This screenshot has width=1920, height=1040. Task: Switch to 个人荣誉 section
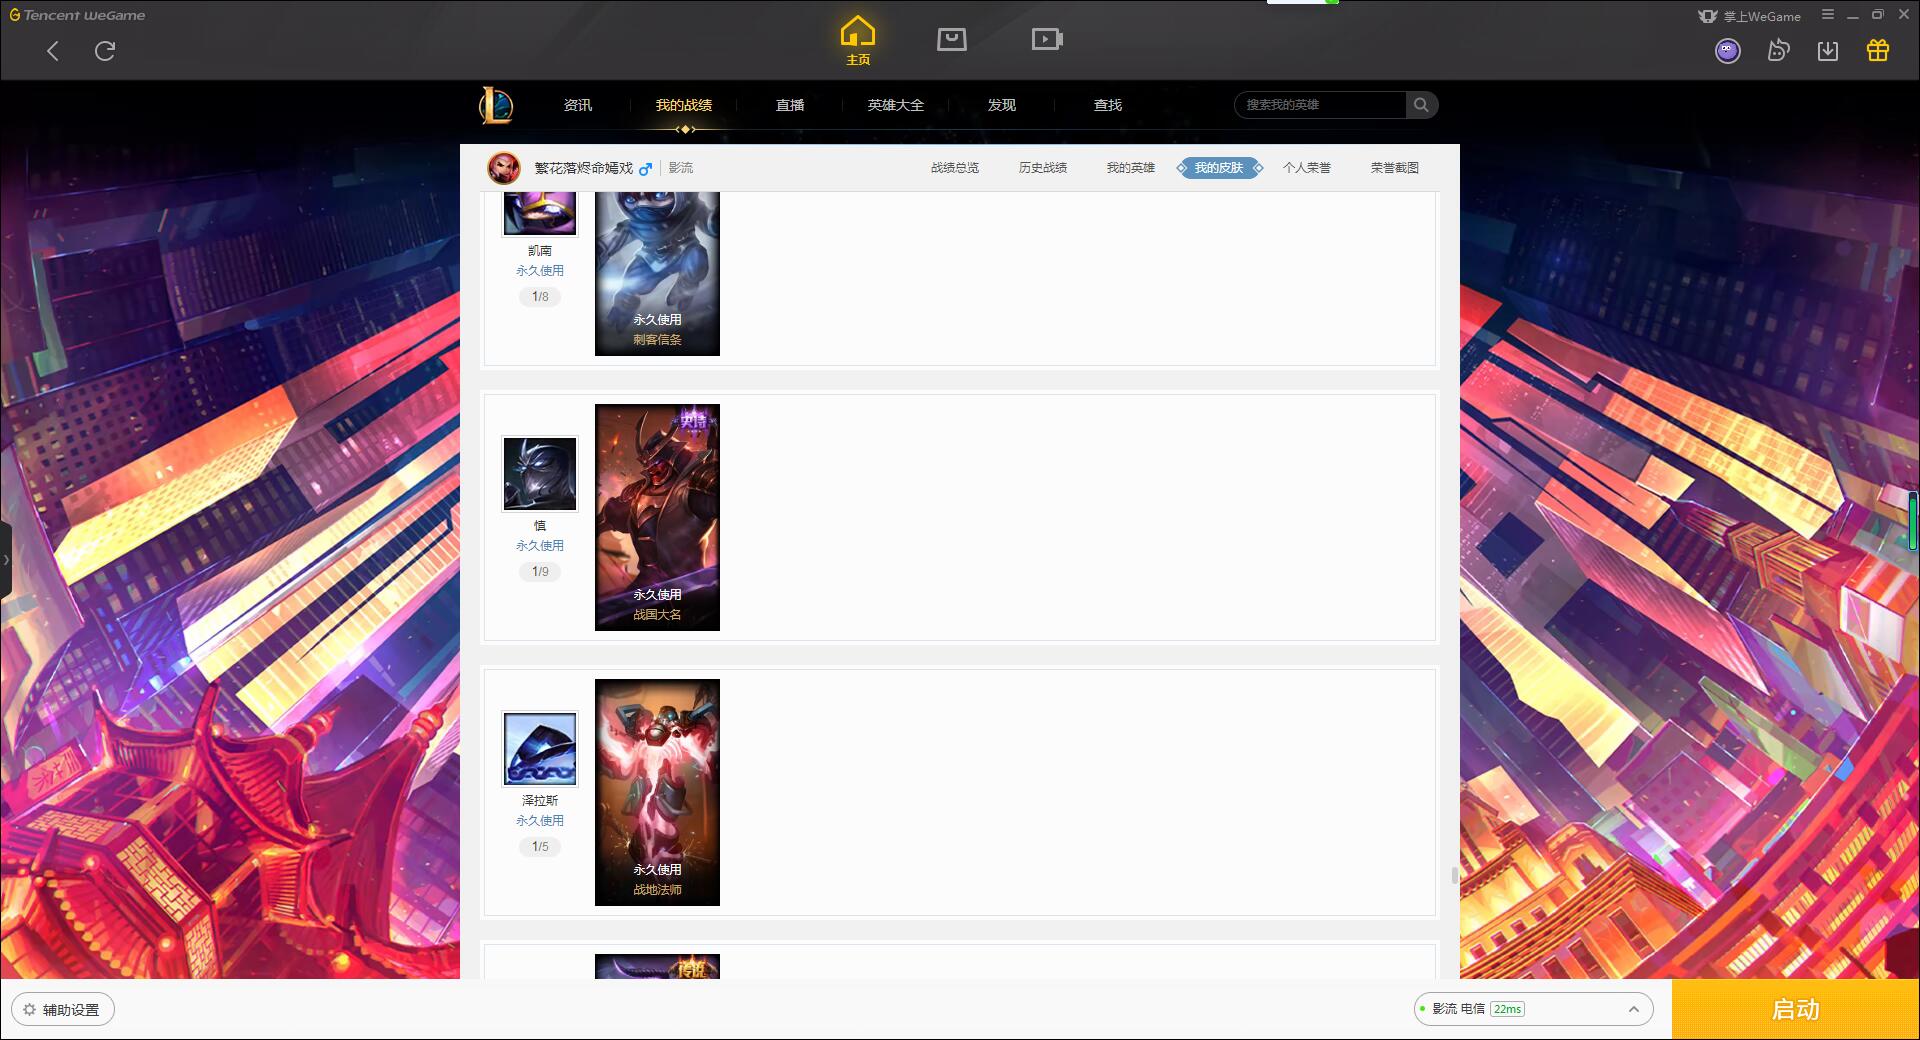(x=1307, y=168)
